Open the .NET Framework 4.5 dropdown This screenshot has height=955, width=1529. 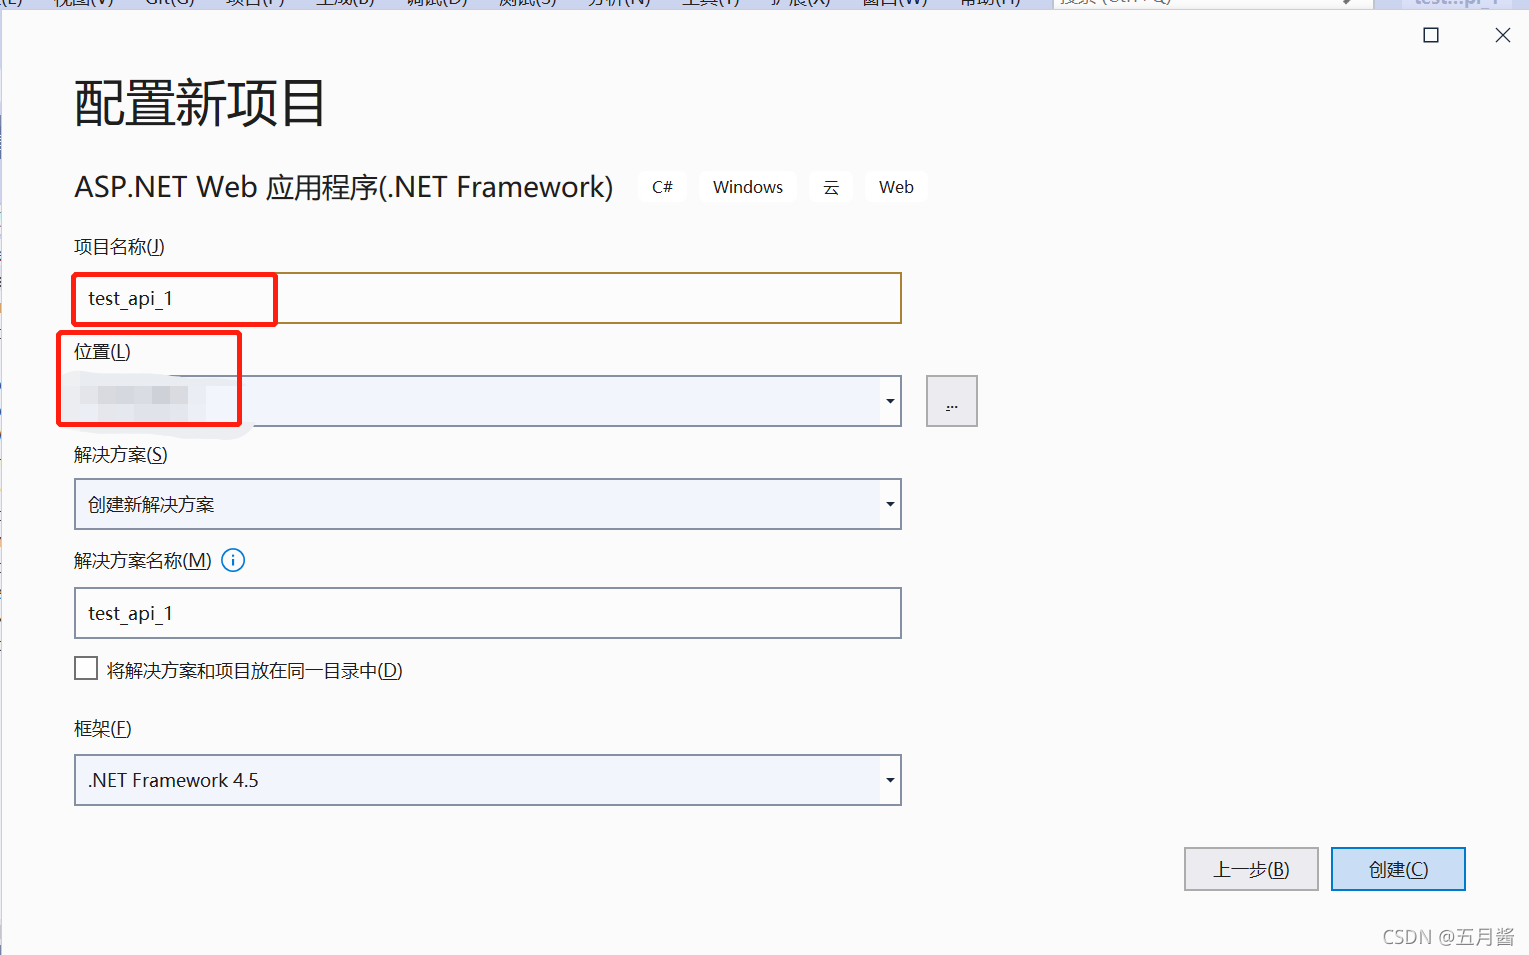(488, 780)
